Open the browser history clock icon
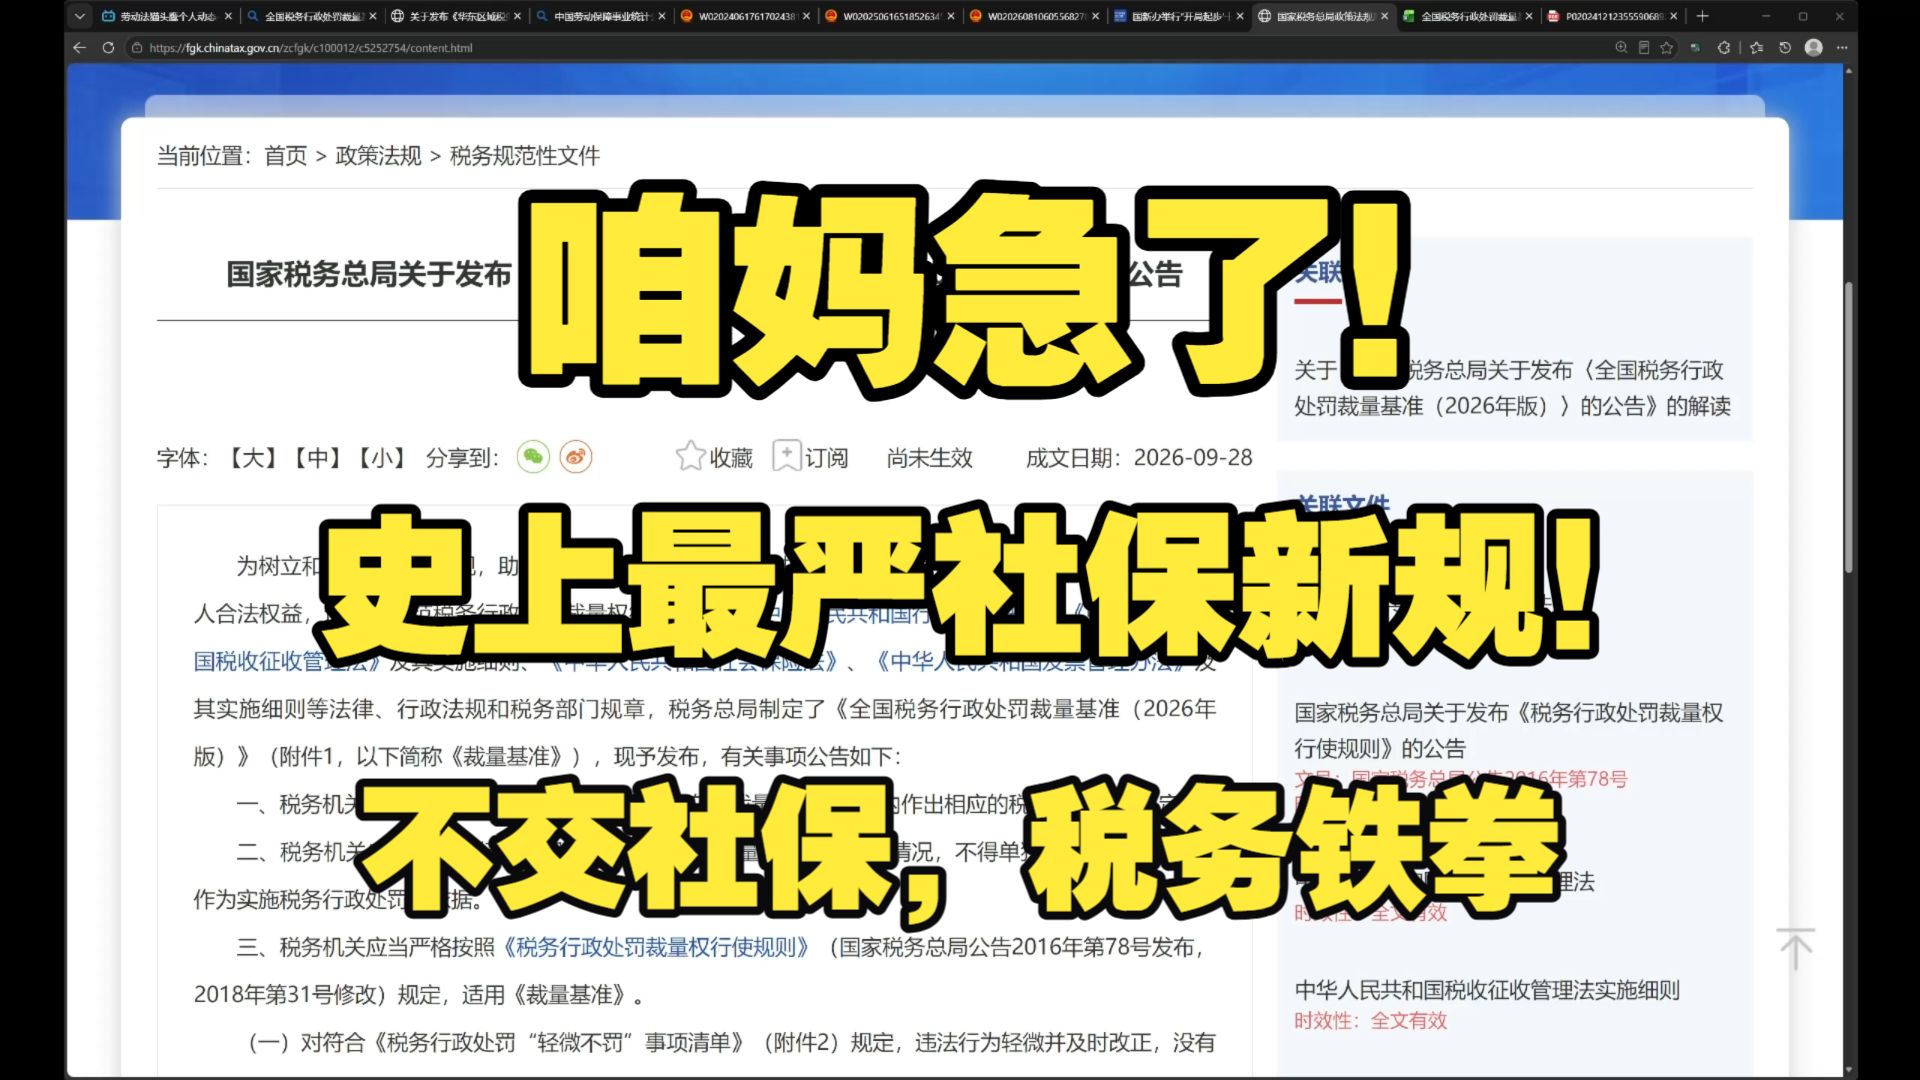This screenshot has height=1080, width=1920. [1785, 47]
